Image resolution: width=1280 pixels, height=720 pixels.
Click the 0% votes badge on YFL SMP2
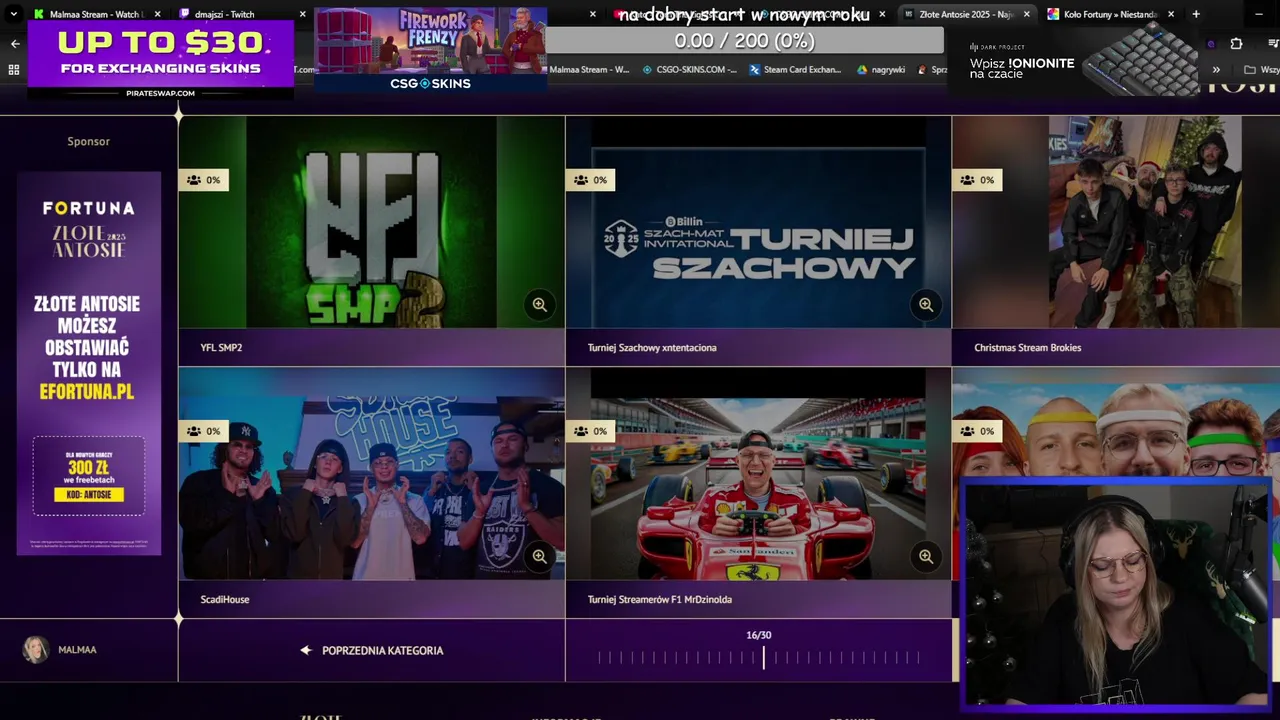coord(204,180)
